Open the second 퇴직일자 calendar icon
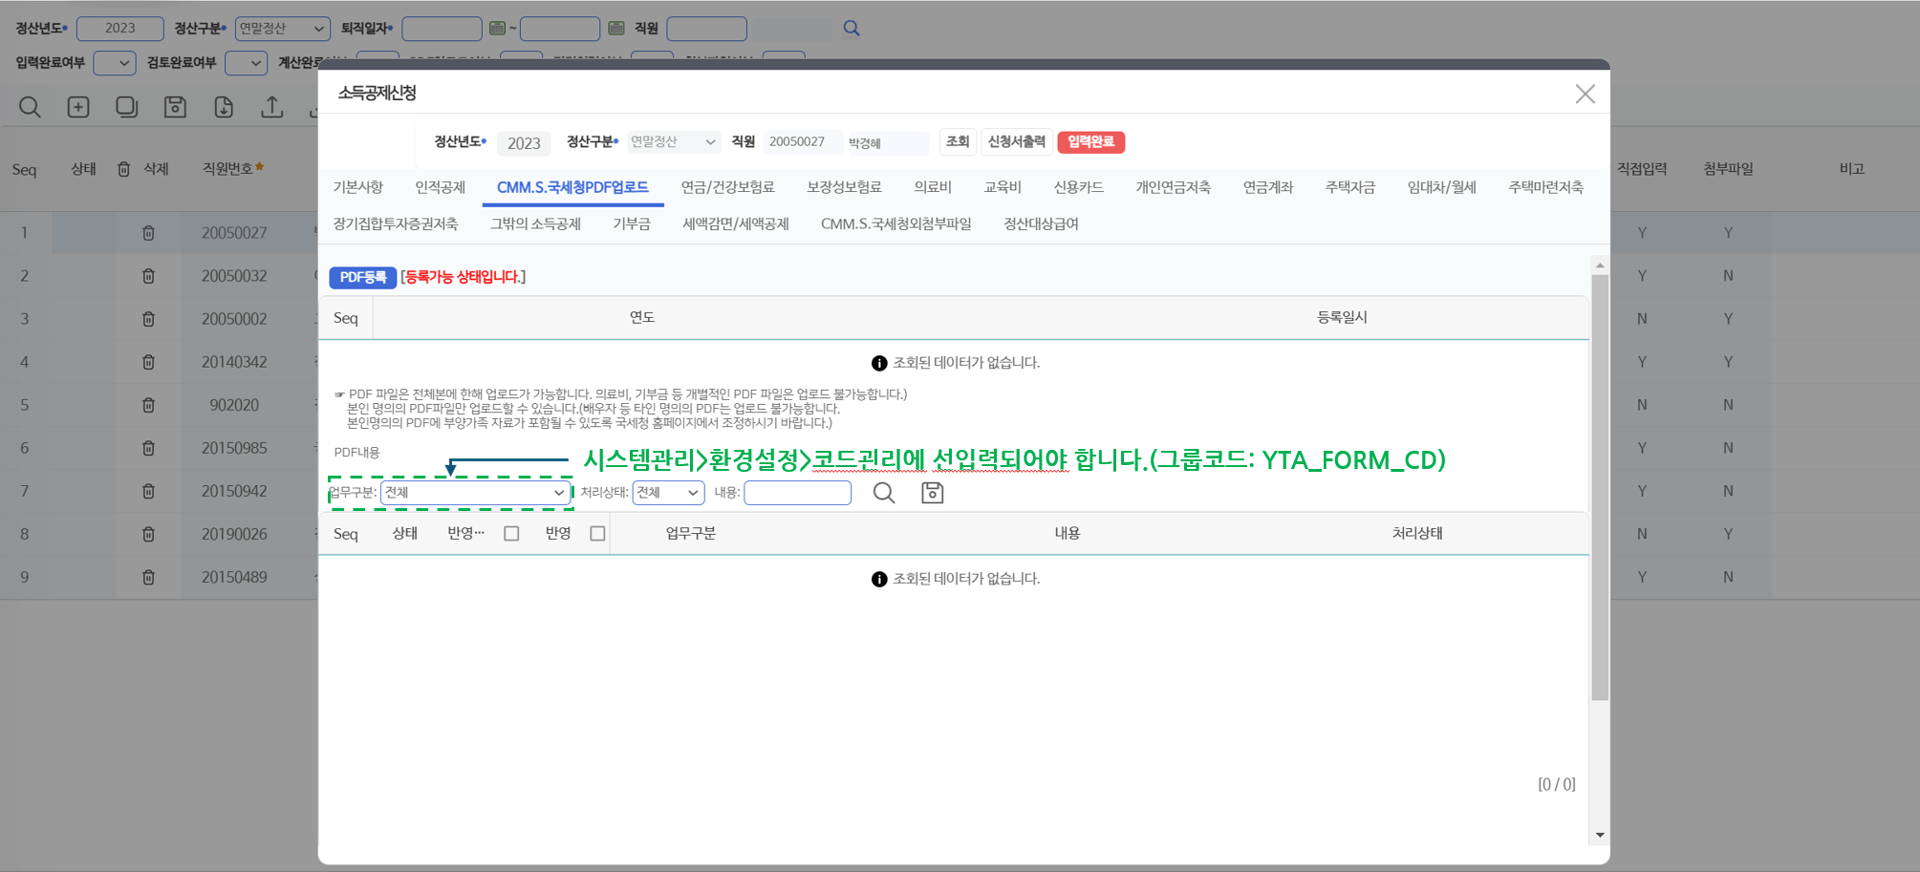 tap(616, 28)
